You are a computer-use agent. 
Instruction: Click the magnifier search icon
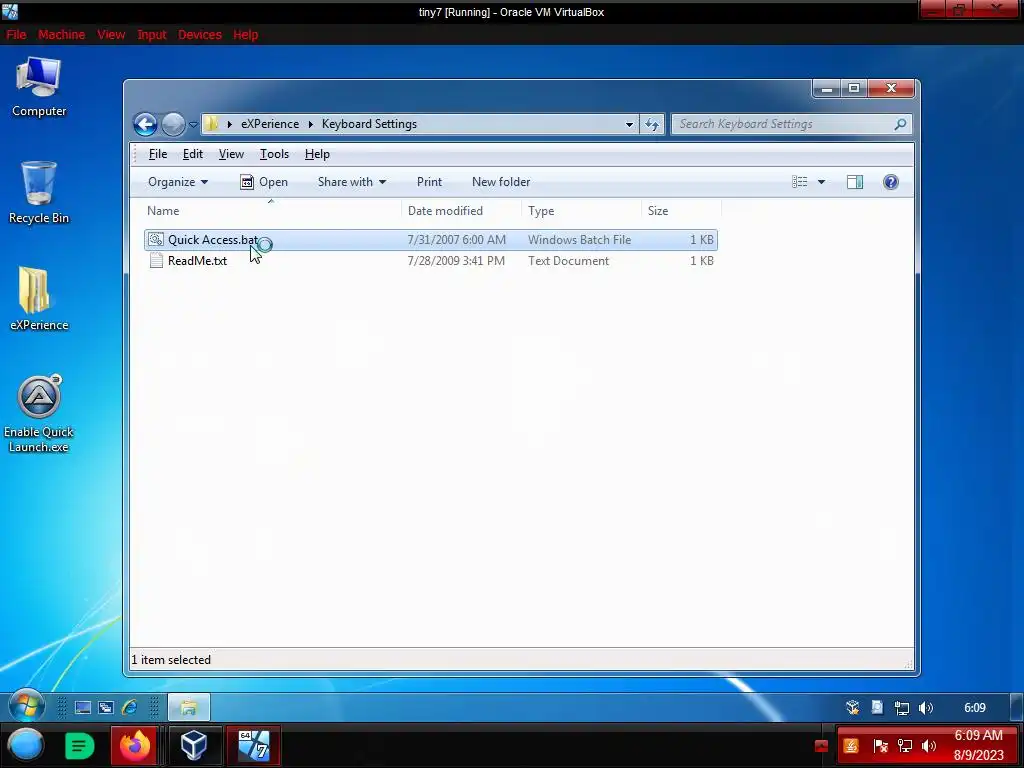click(x=900, y=123)
